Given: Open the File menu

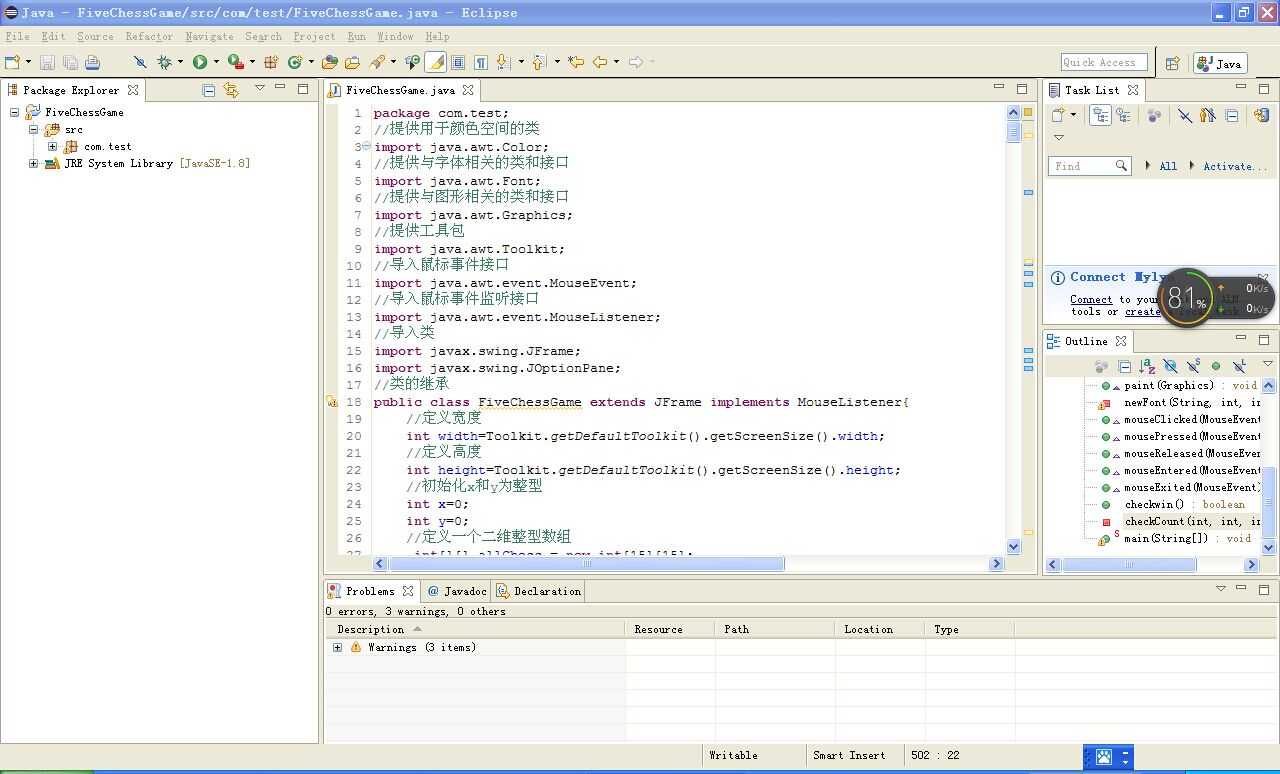Looking at the screenshot, I should pyautogui.click(x=18, y=37).
